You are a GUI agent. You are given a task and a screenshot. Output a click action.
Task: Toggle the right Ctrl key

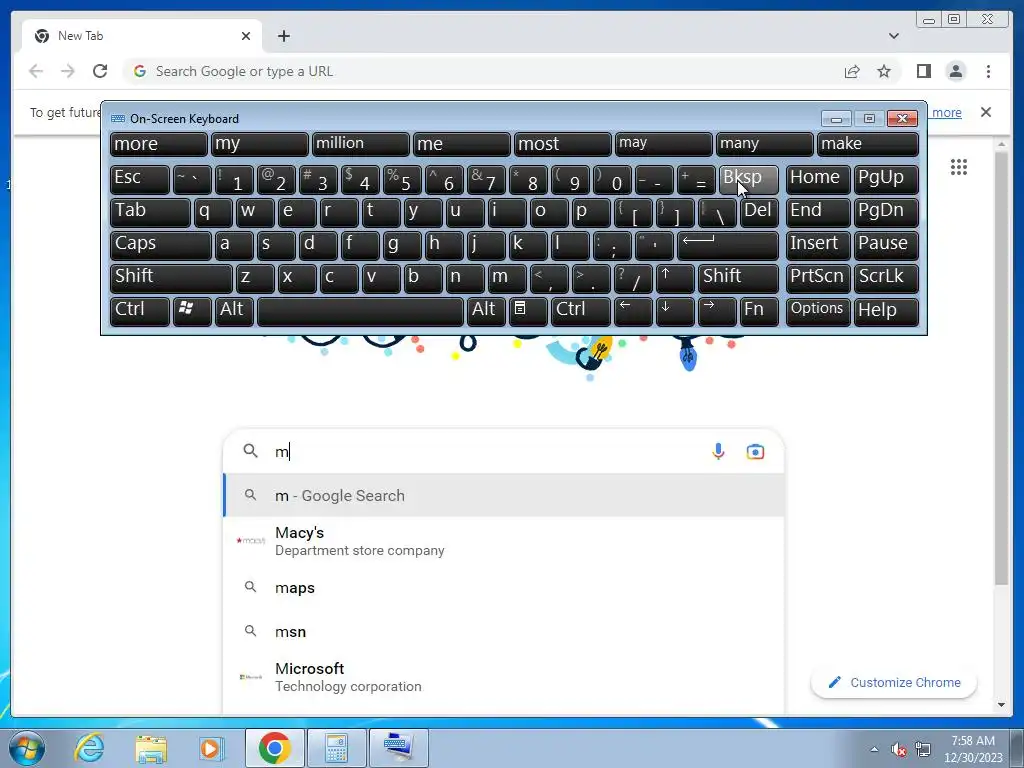(581, 311)
